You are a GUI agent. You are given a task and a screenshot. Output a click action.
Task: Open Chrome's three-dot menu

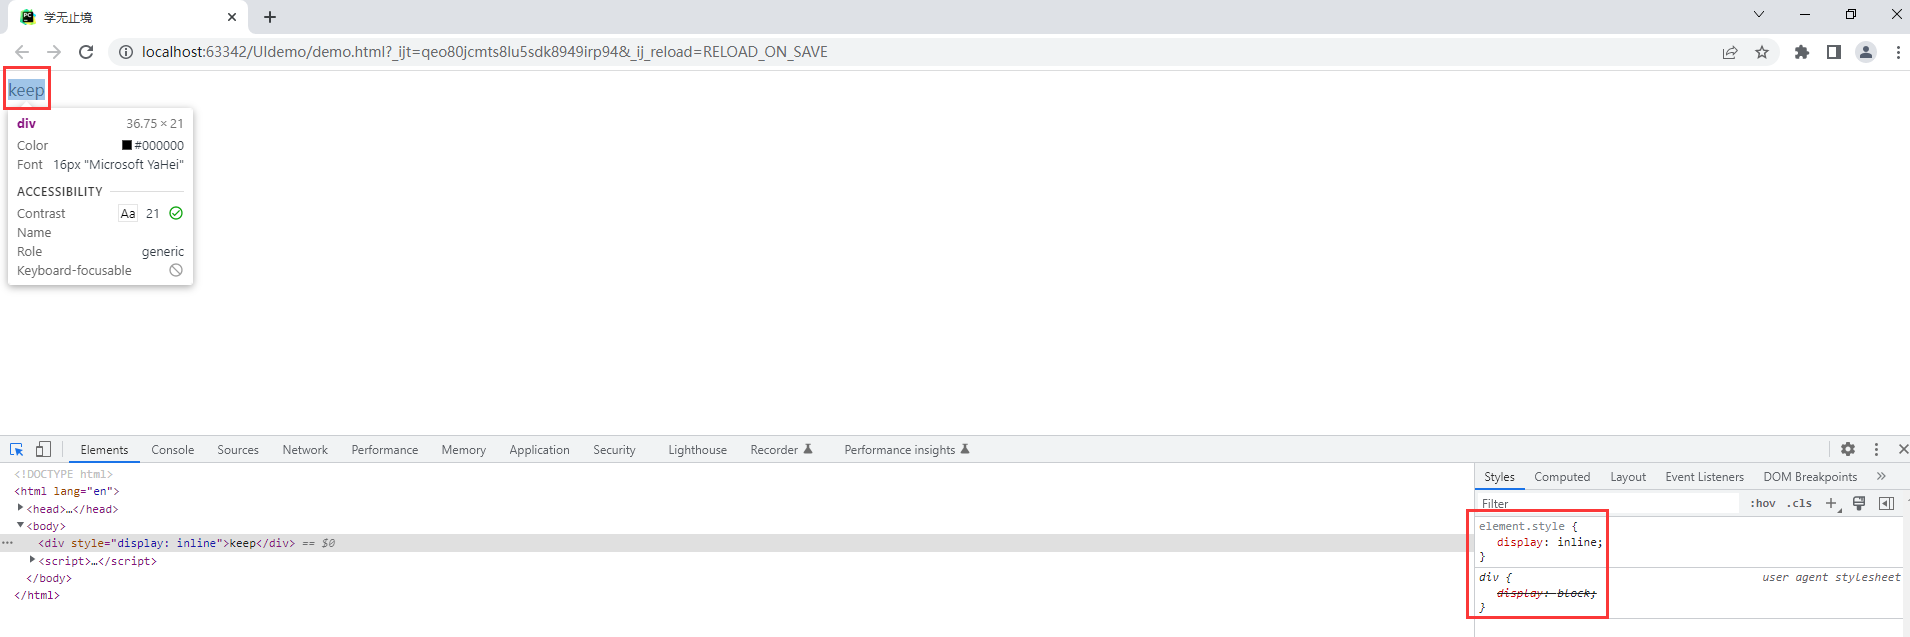point(1898,52)
